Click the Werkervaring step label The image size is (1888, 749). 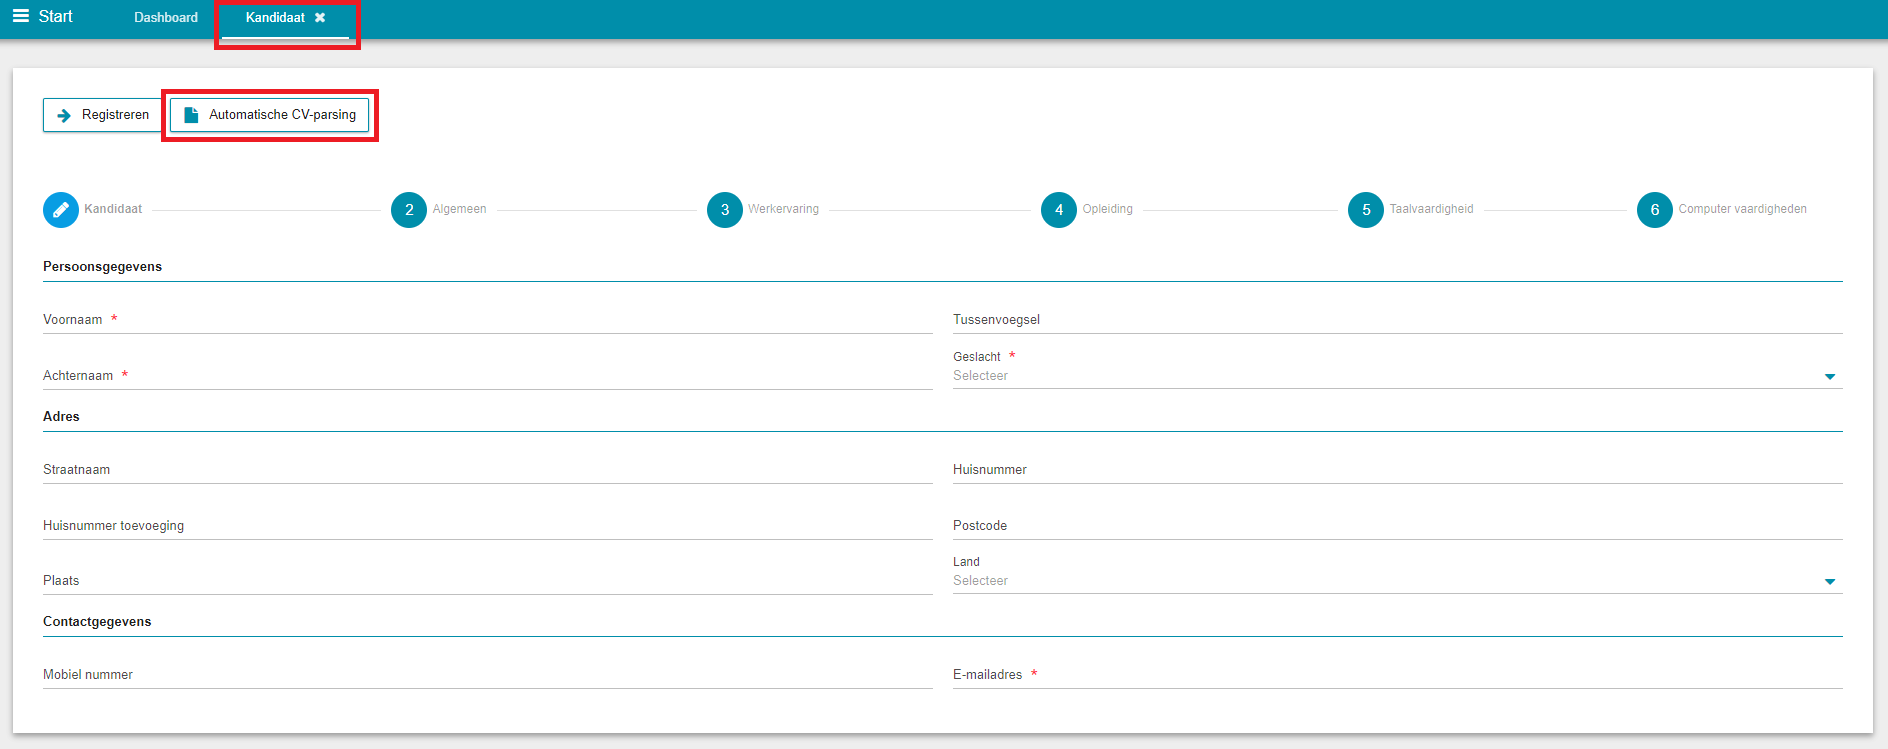coord(783,209)
